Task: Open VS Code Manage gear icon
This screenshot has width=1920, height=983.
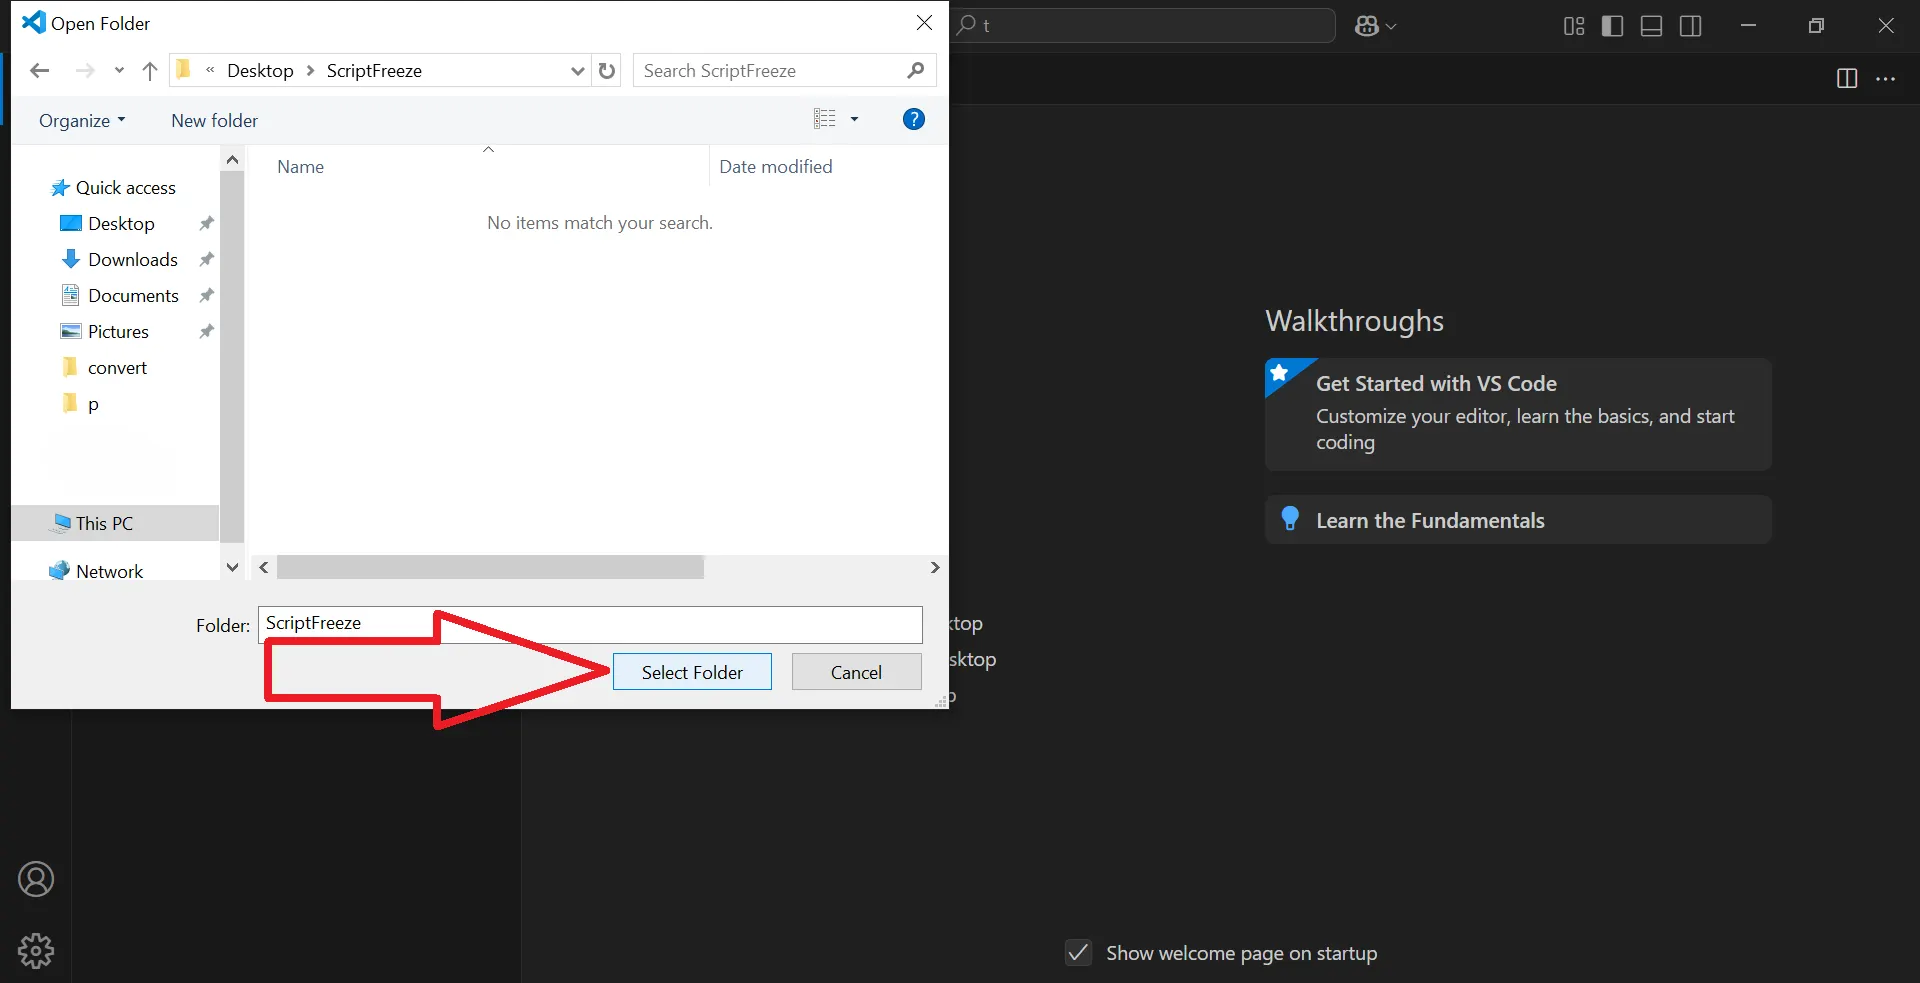Action: [x=36, y=951]
